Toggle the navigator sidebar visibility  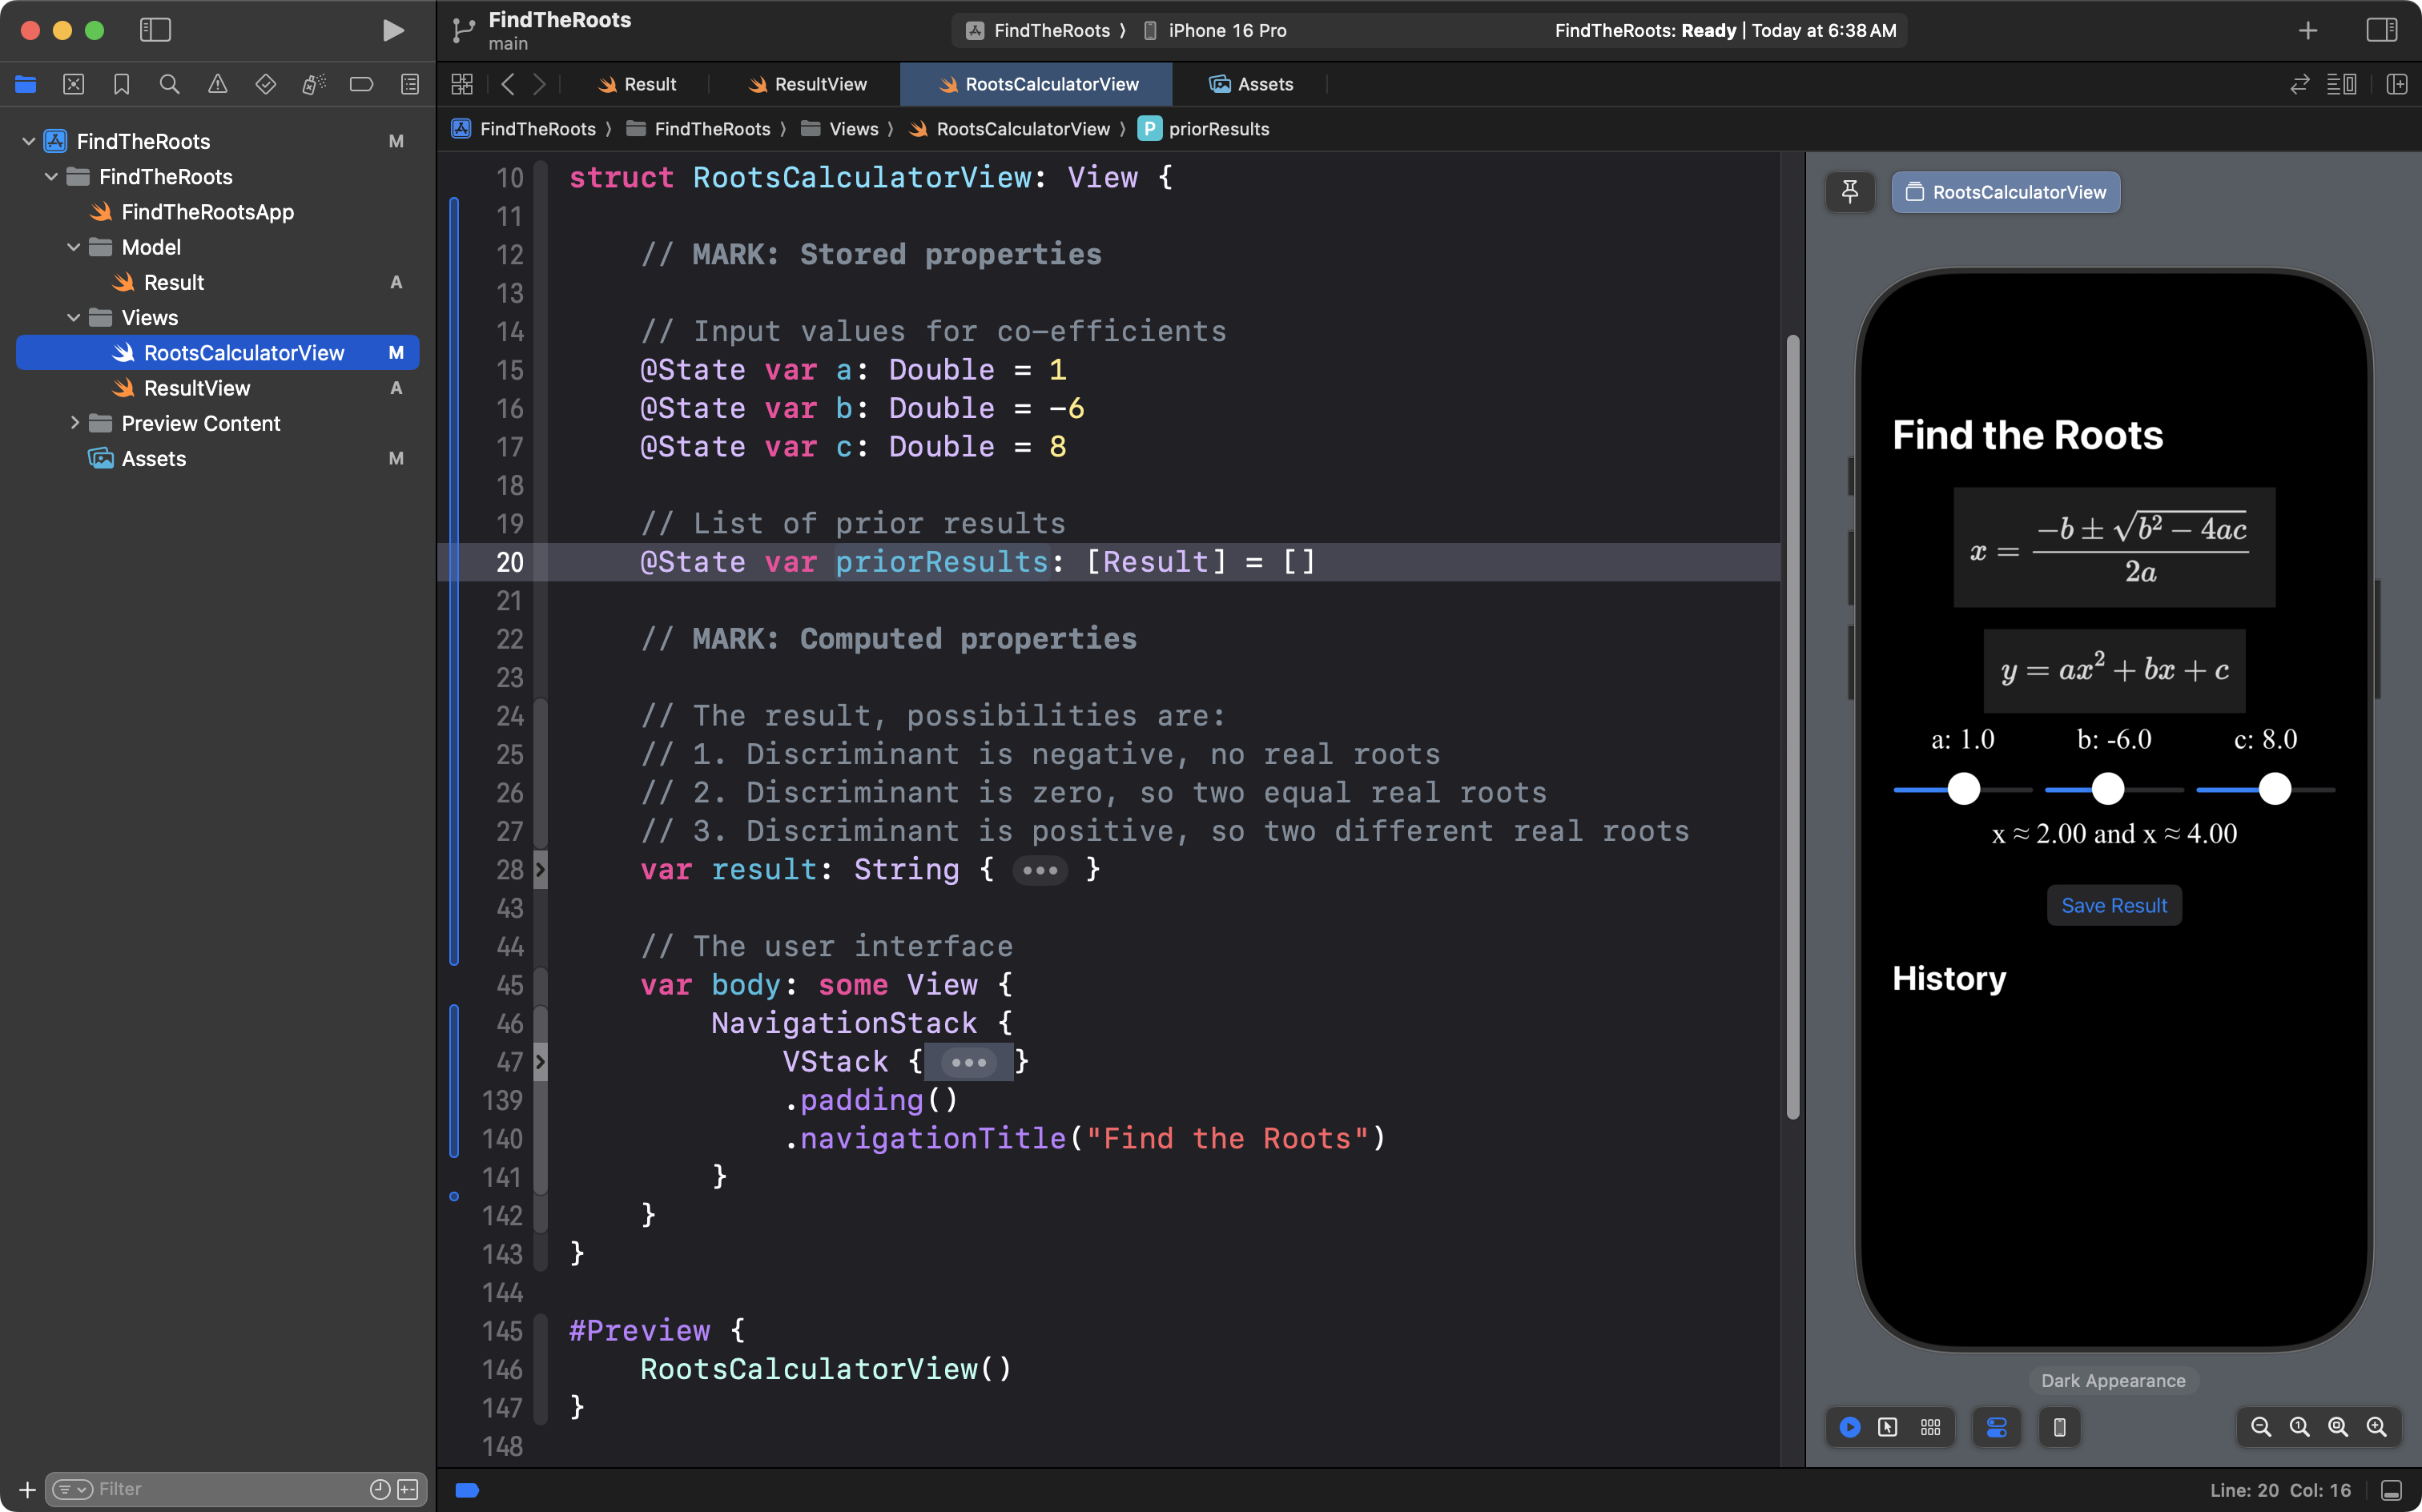click(155, 30)
